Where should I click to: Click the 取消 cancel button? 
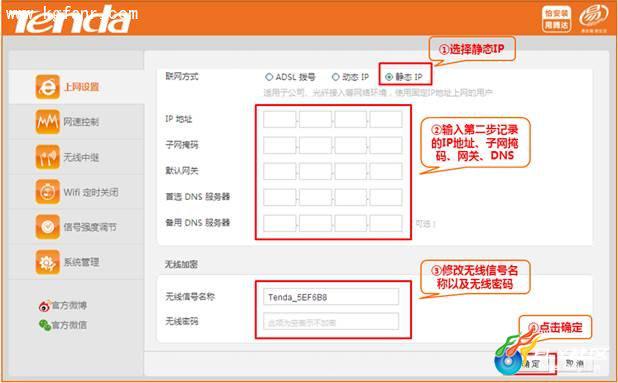click(574, 363)
